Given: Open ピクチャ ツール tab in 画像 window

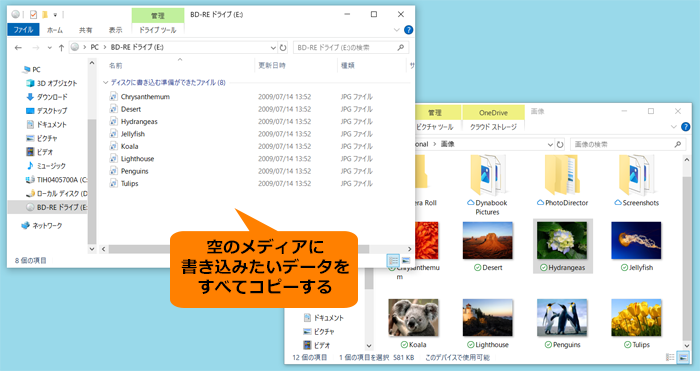Looking at the screenshot, I should pos(434,127).
